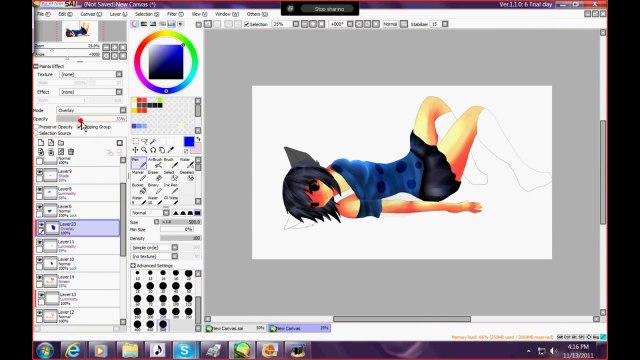Open Internet Explorer from the taskbar
Viewport: 640px width, 360px height.
(73, 350)
